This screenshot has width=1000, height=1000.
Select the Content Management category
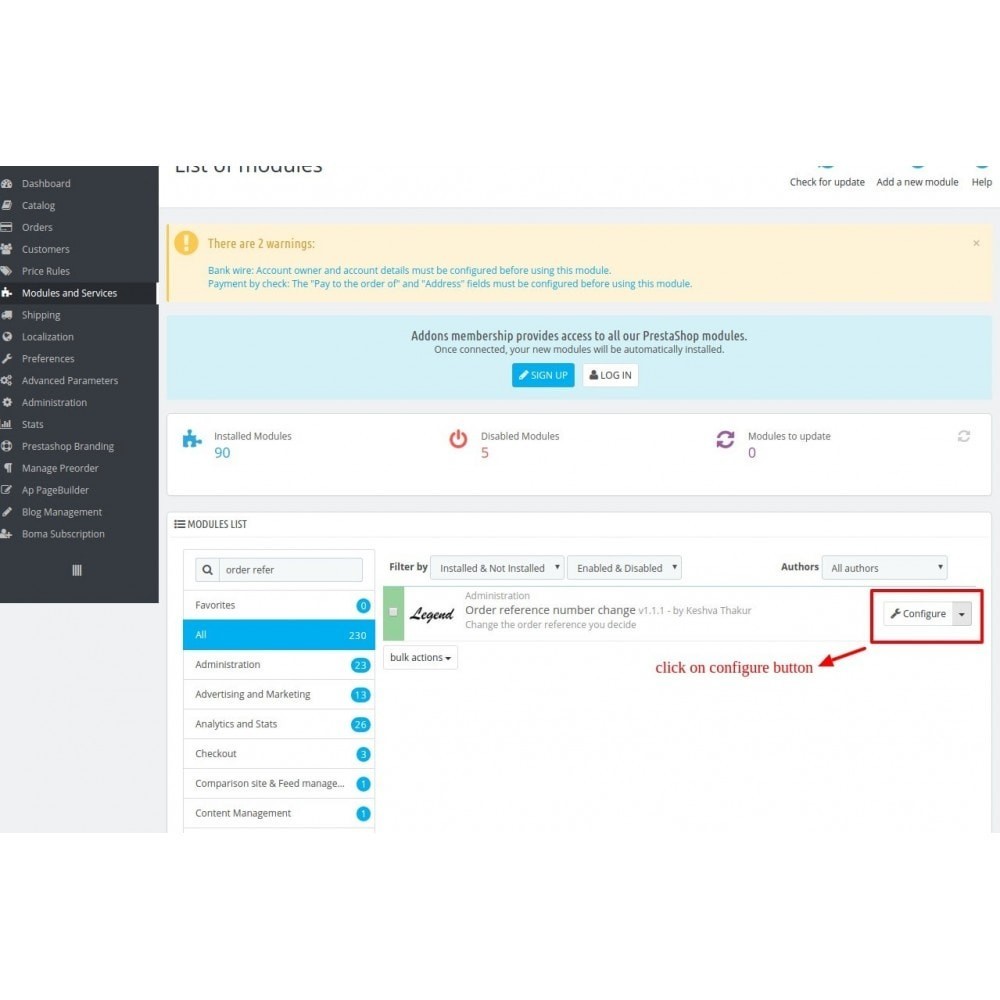[x=279, y=813]
